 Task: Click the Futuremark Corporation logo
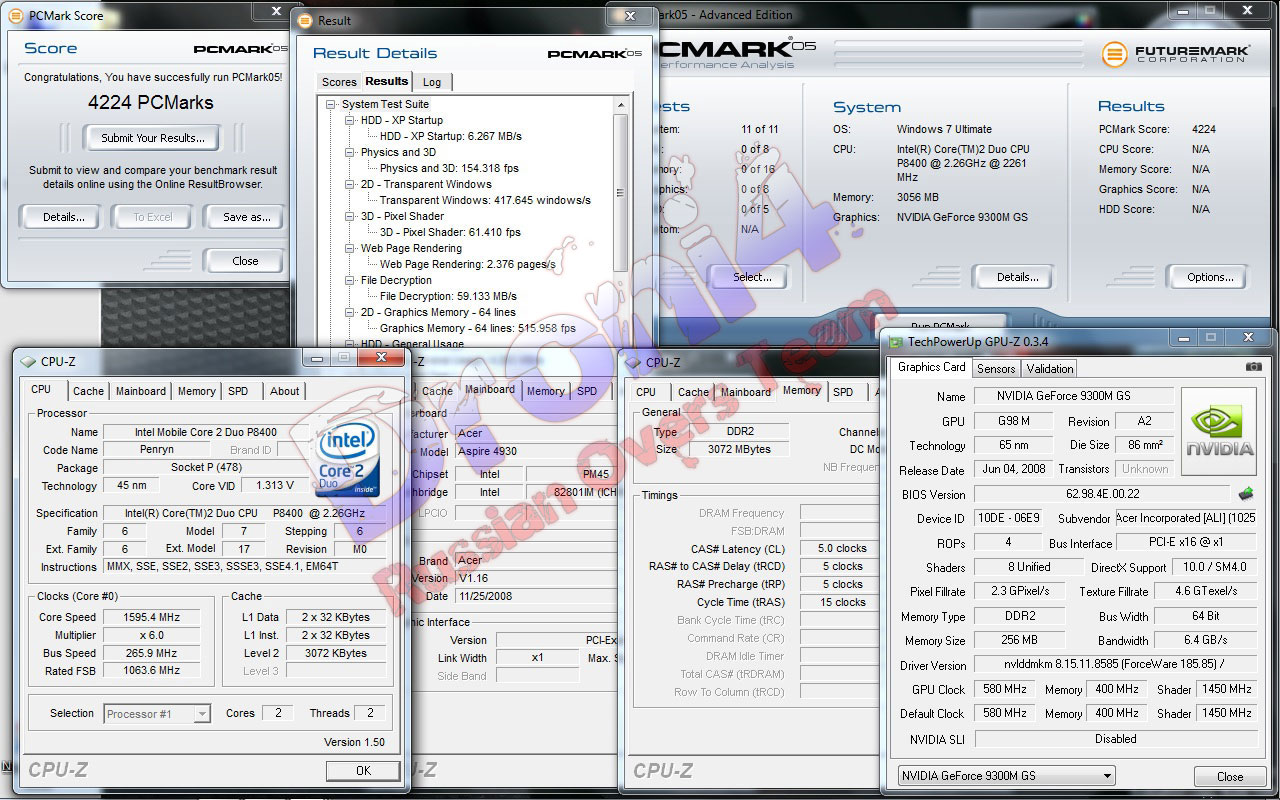pyautogui.click(x=1175, y=53)
